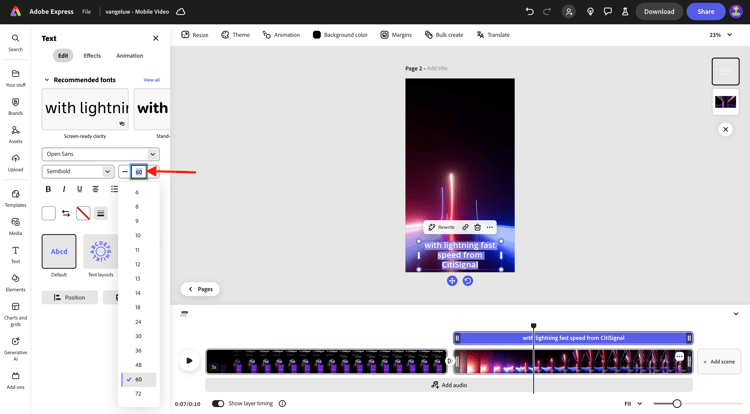Click the Share button
750x414 pixels.
(706, 11)
